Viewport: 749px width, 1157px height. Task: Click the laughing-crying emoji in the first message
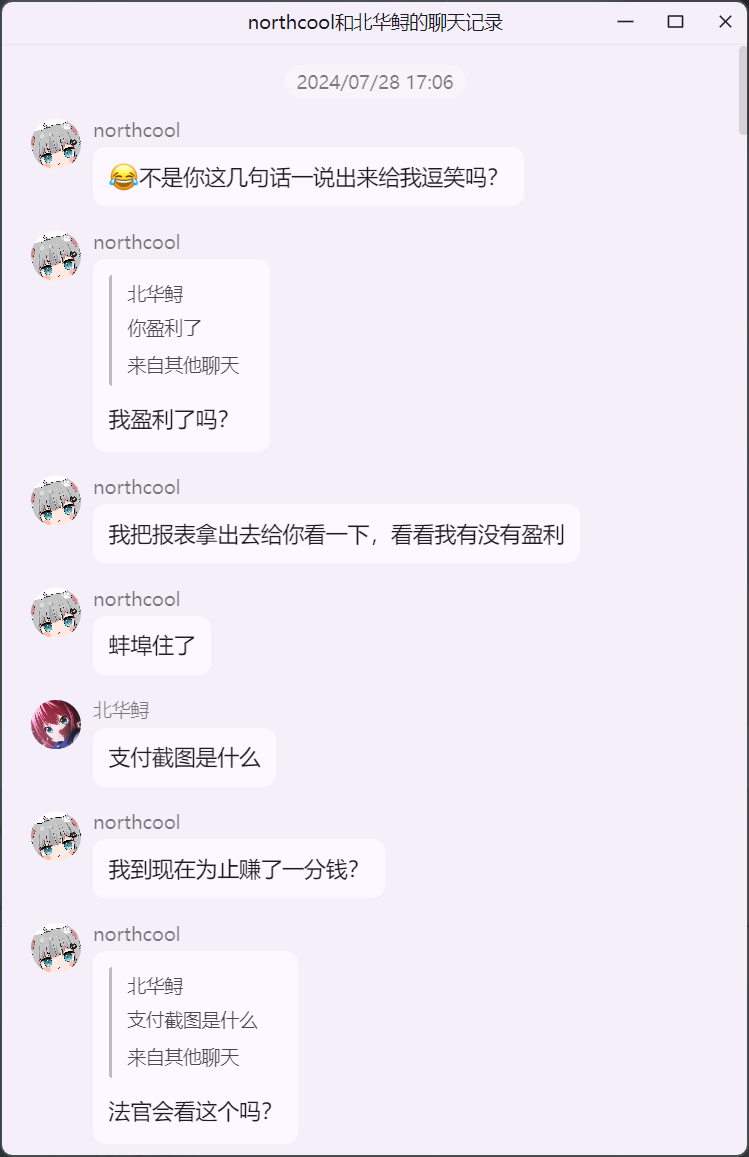tap(123, 177)
